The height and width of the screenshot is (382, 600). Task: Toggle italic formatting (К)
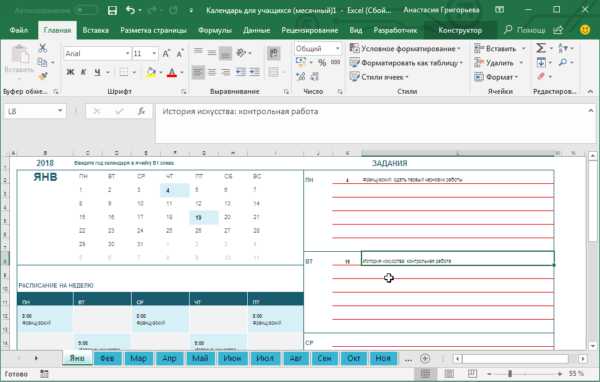click(x=83, y=72)
